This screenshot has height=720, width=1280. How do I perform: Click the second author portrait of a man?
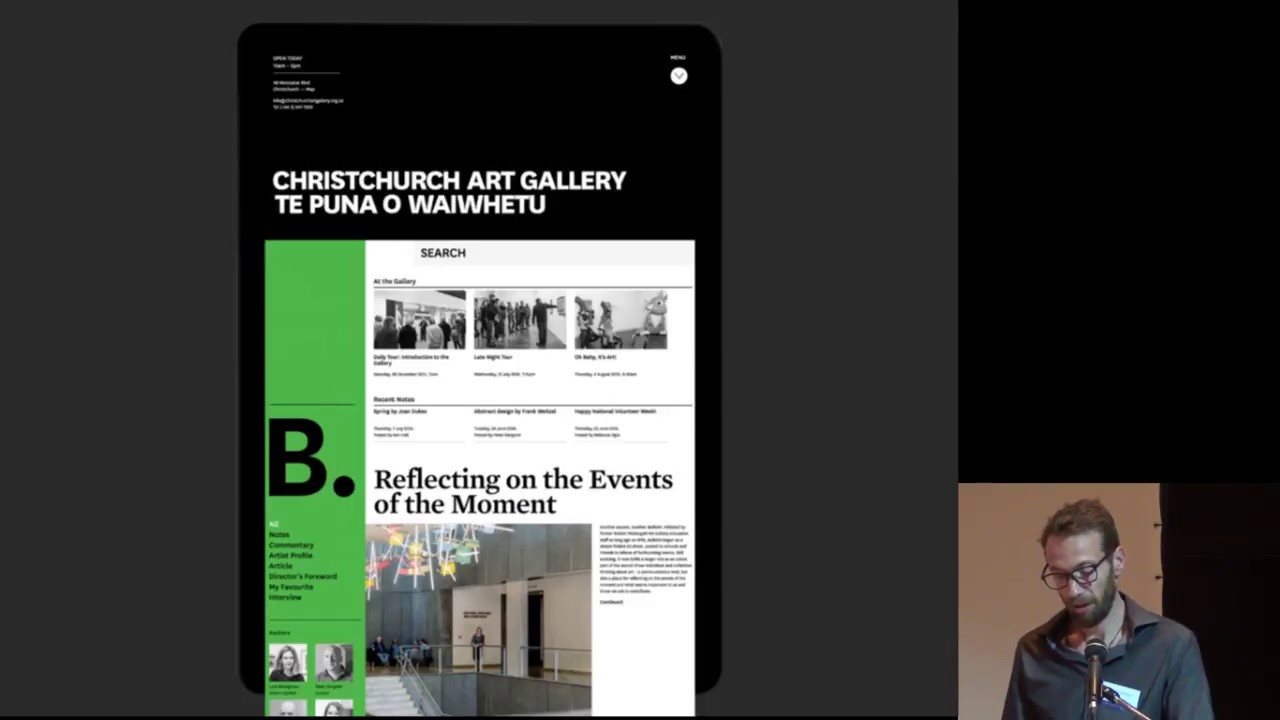(334, 663)
